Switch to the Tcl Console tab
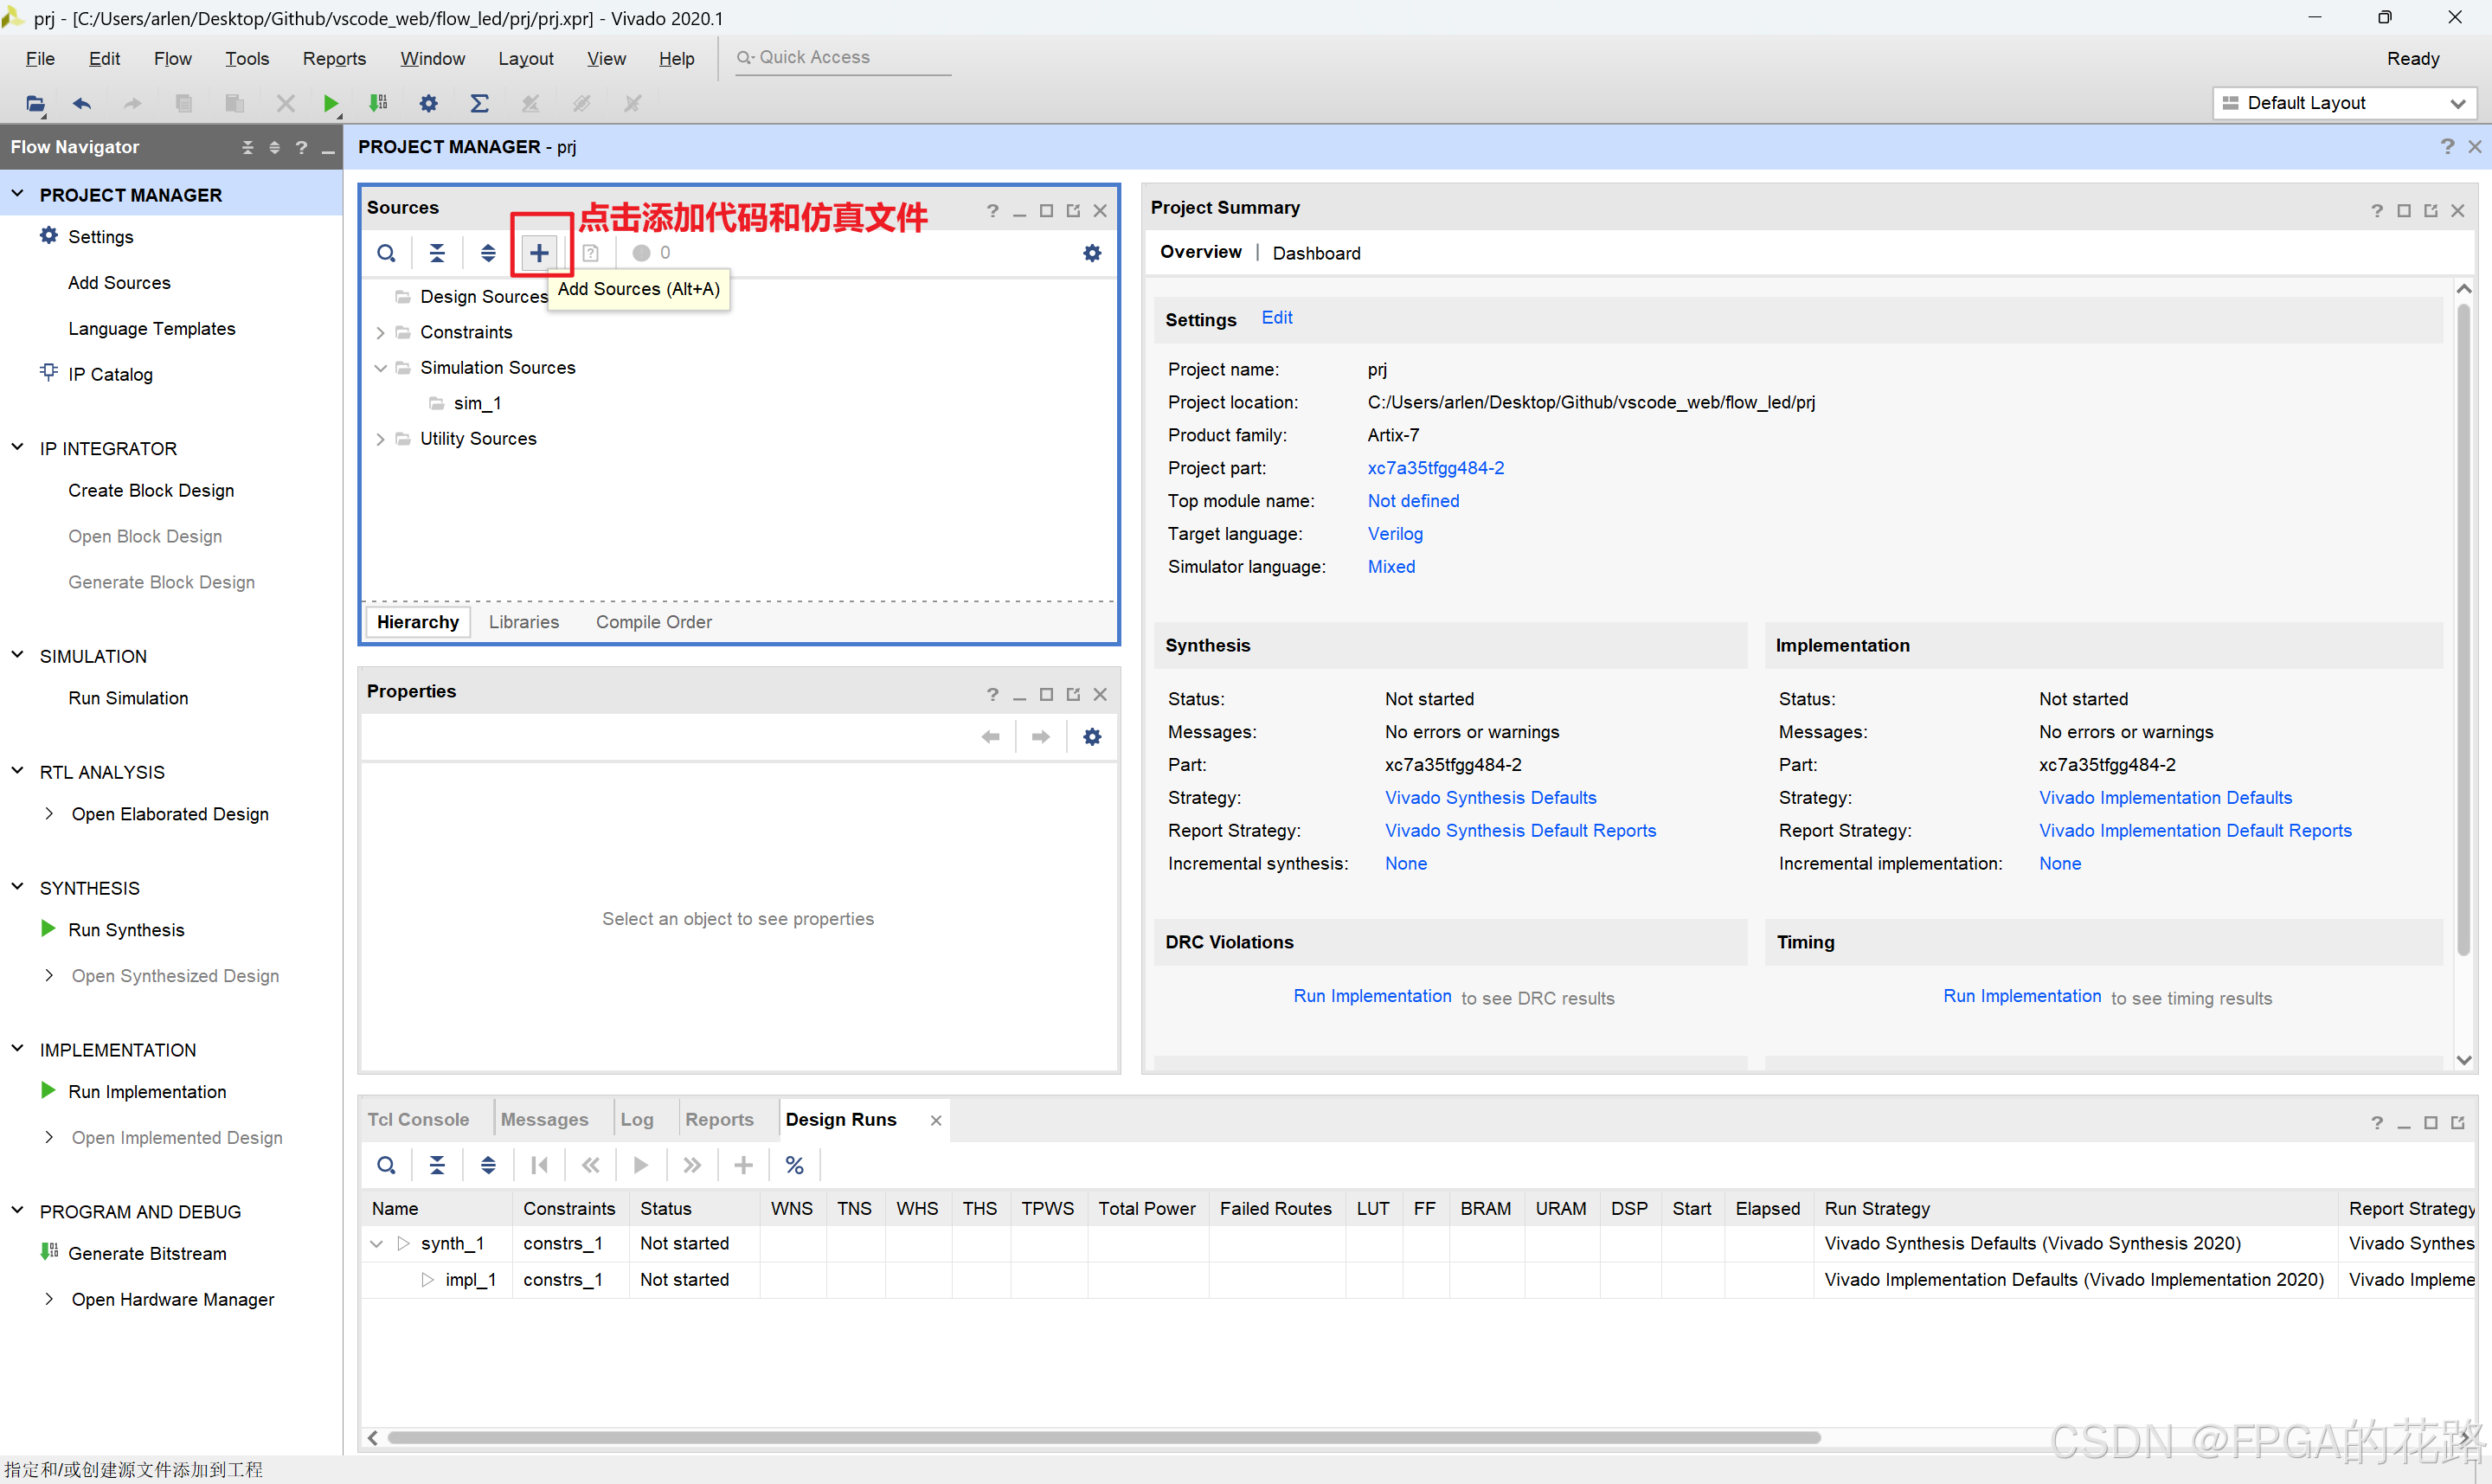 (x=418, y=1119)
